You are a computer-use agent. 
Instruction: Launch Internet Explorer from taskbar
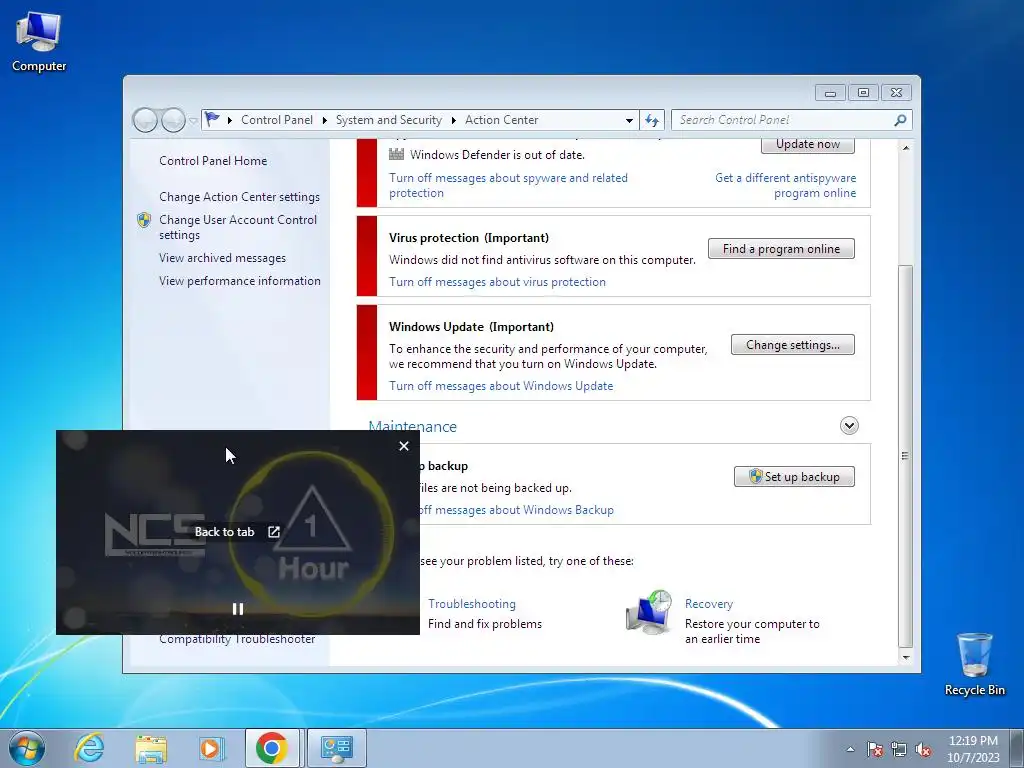89,748
